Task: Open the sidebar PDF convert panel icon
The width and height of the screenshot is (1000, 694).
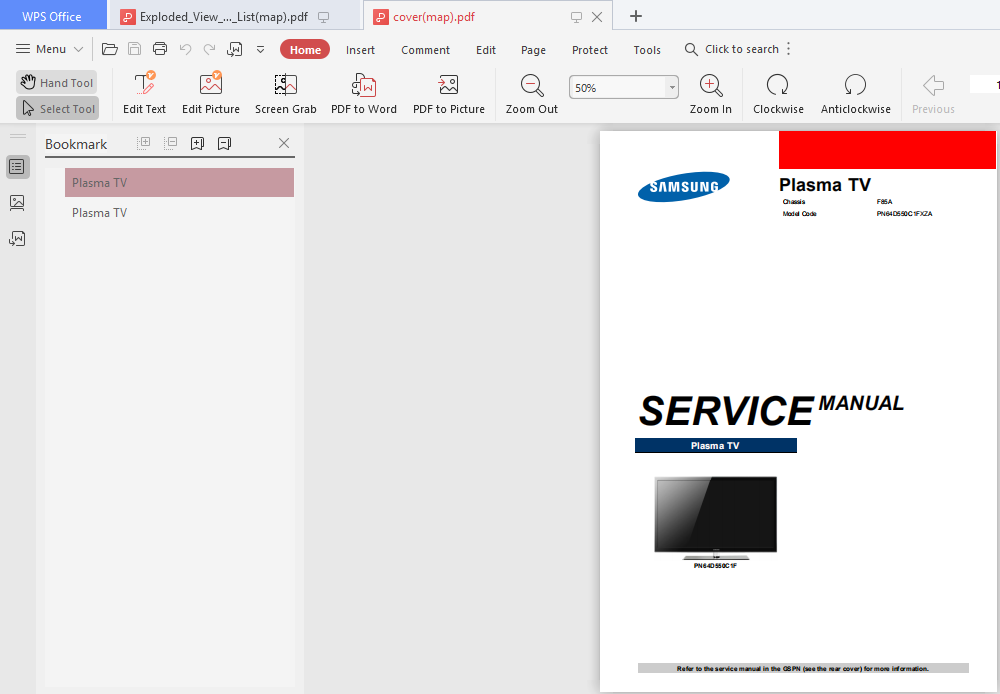Action: (x=17, y=239)
